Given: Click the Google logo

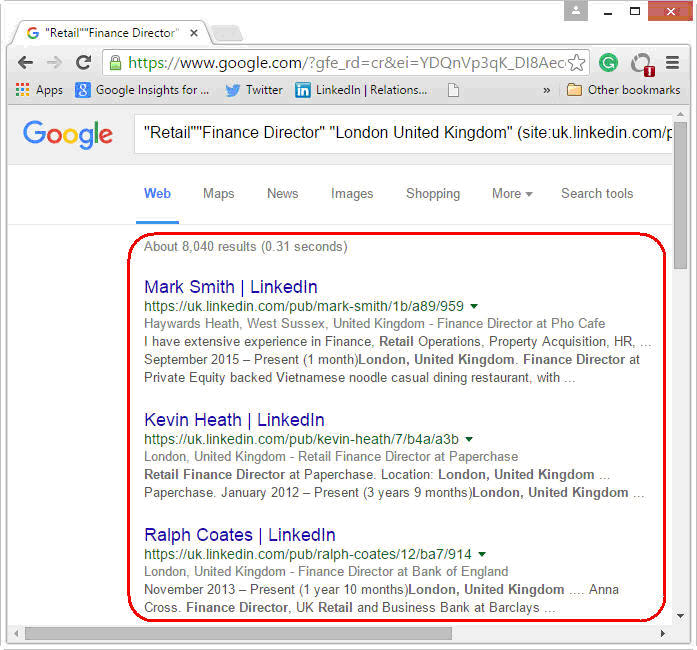Looking at the screenshot, I should point(68,134).
